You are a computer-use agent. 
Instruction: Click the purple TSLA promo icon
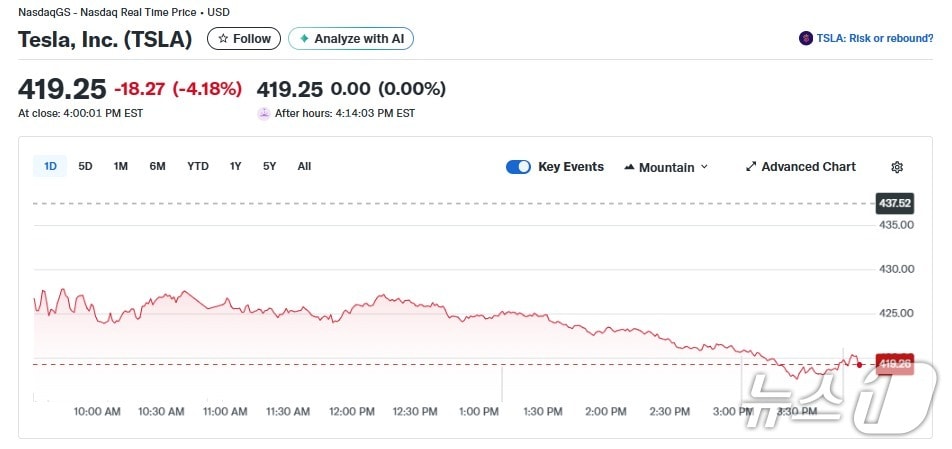(805, 39)
